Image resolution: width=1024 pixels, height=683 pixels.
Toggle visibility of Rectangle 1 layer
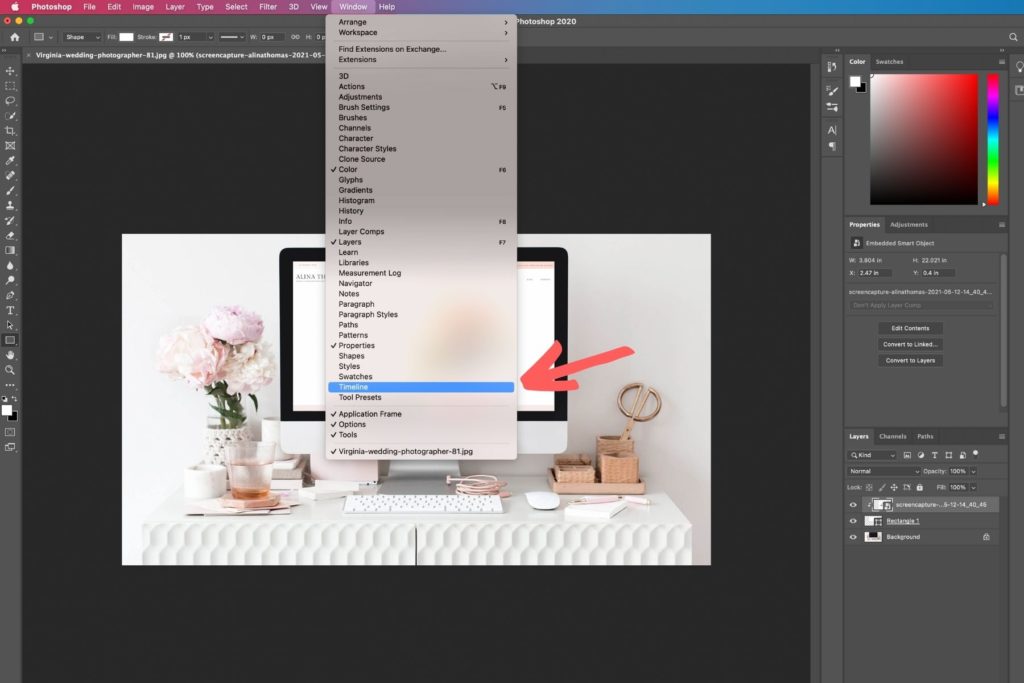pyautogui.click(x=853, y=520)
